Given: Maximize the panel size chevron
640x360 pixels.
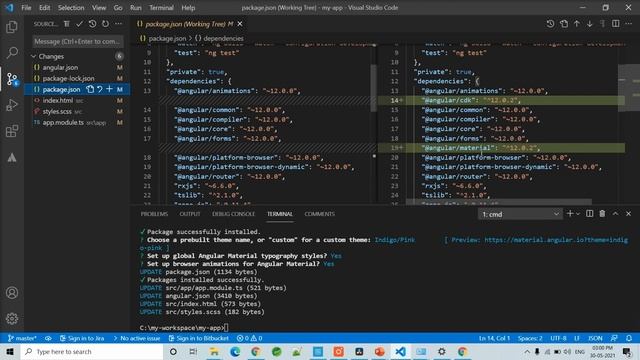Looking at the screenshot, I should (x=615, y=213).
